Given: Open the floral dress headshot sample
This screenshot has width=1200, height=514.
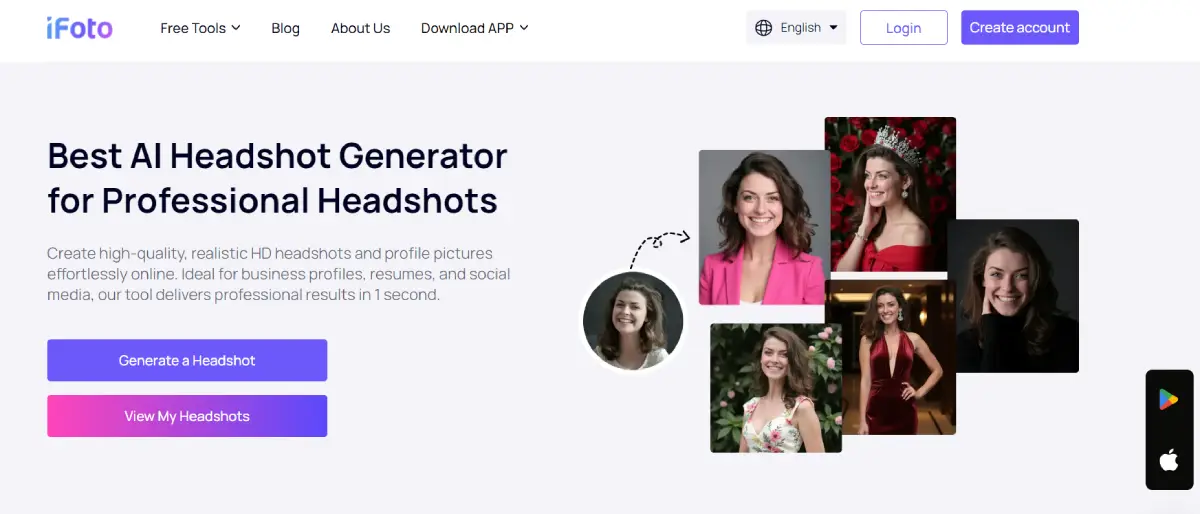Looking at the screenshot, I should 775,388.
